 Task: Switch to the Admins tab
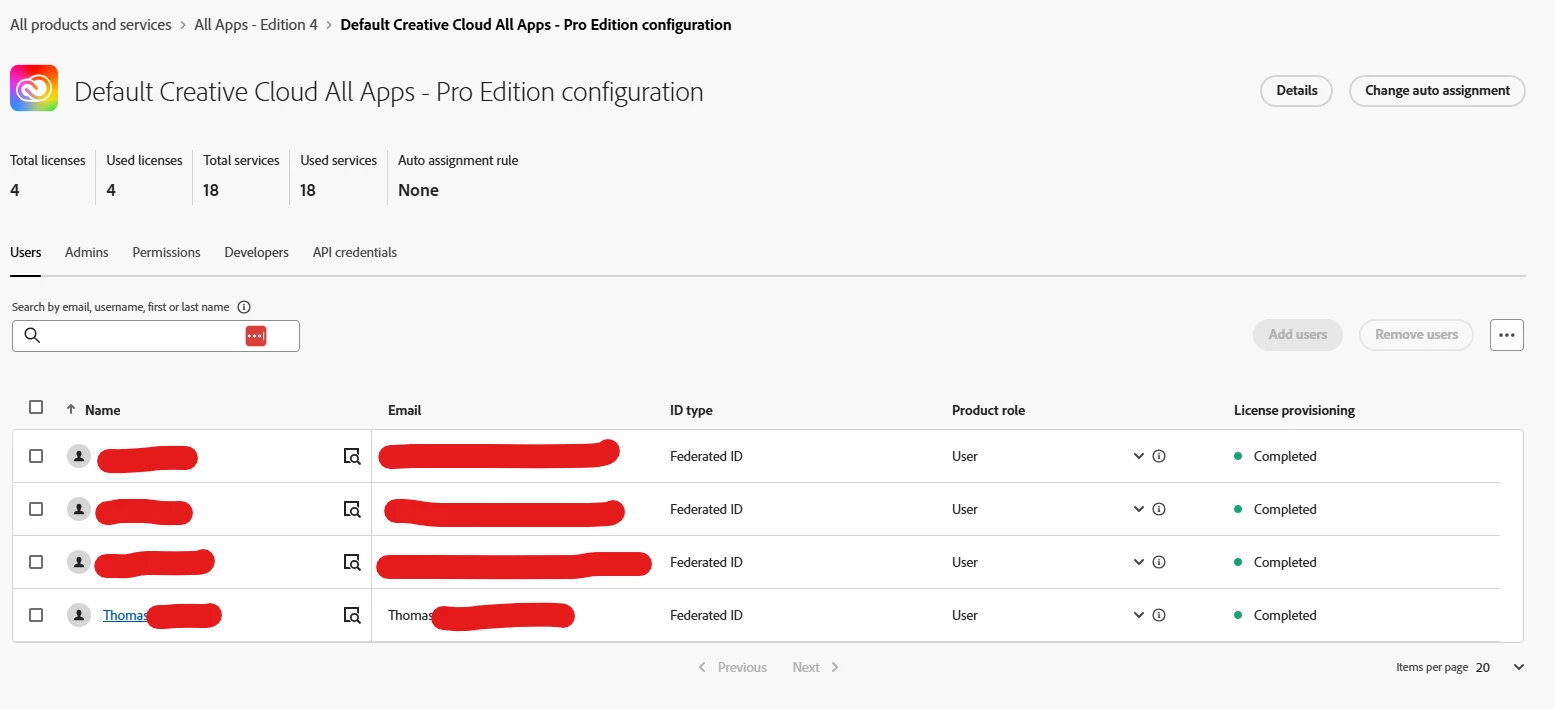(87, 252)
